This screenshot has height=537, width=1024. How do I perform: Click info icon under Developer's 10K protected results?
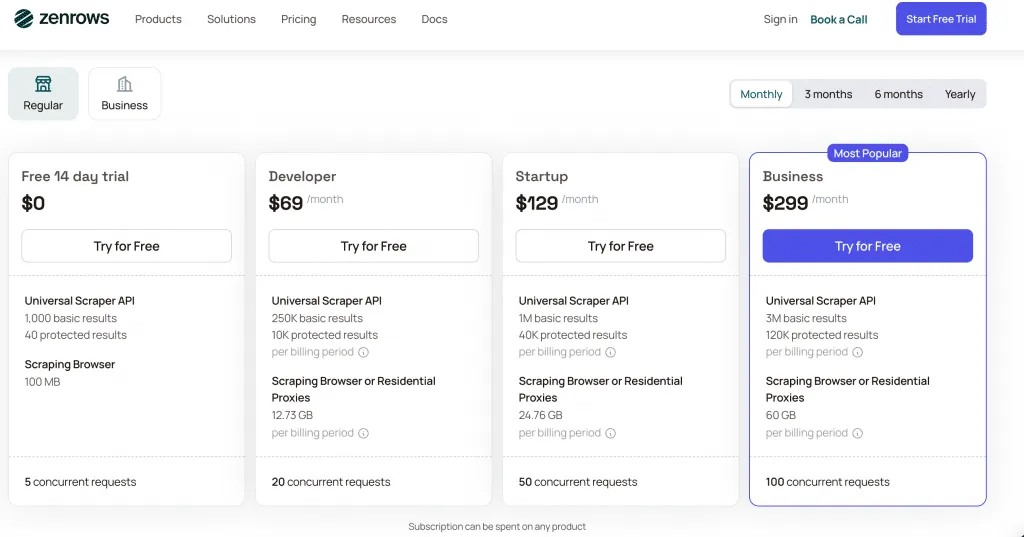click(x=364, y=352)
